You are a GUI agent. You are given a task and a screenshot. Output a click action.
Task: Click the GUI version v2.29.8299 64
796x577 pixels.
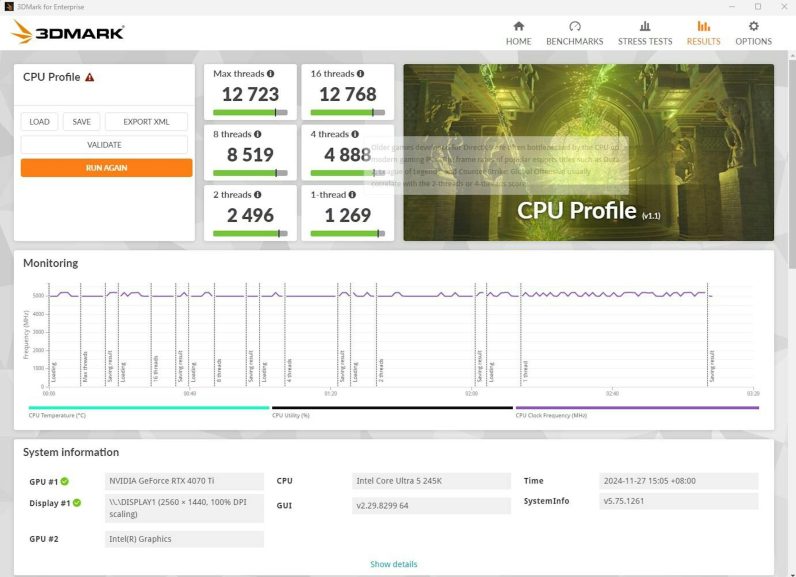(431, 505)
